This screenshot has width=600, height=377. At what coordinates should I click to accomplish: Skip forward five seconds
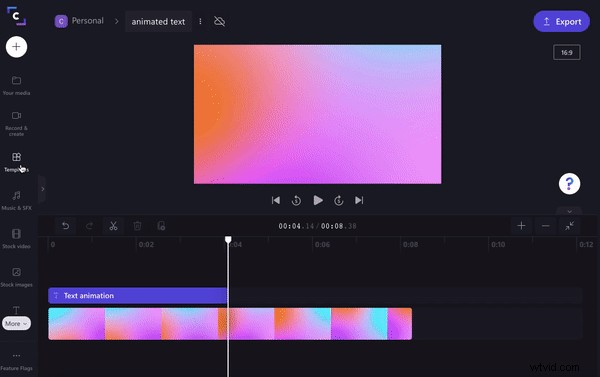[x=339, y=200]
